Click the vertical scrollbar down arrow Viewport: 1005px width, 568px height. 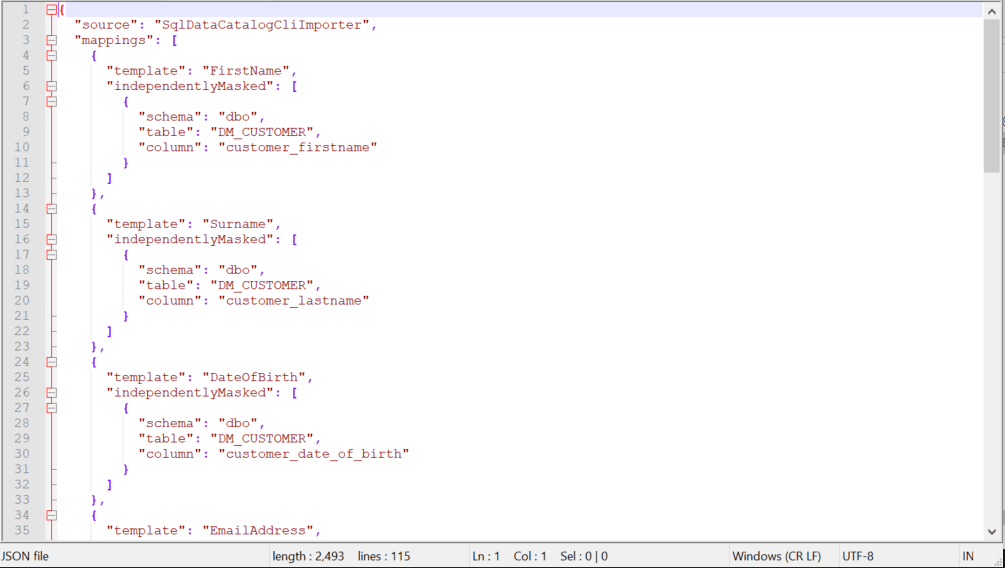point(992,532)
